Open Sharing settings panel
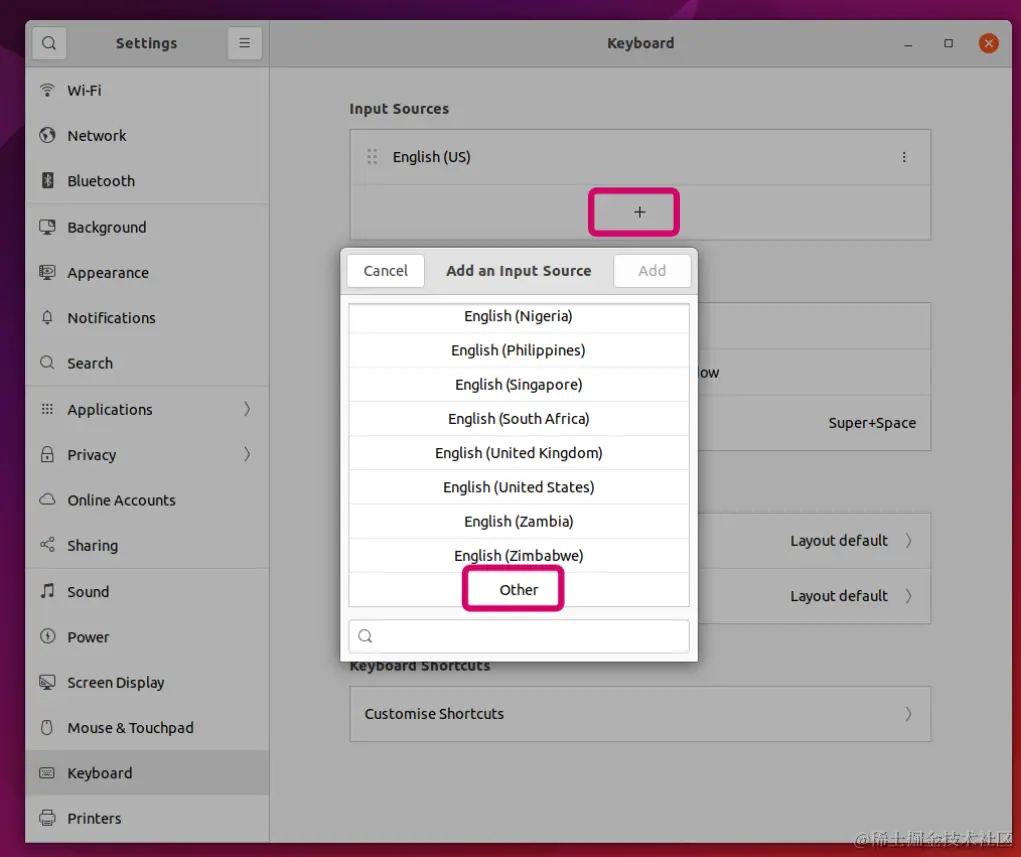The height and width of the screenshot is (857, 1021). pyautogui.click(x=147, y=545)
